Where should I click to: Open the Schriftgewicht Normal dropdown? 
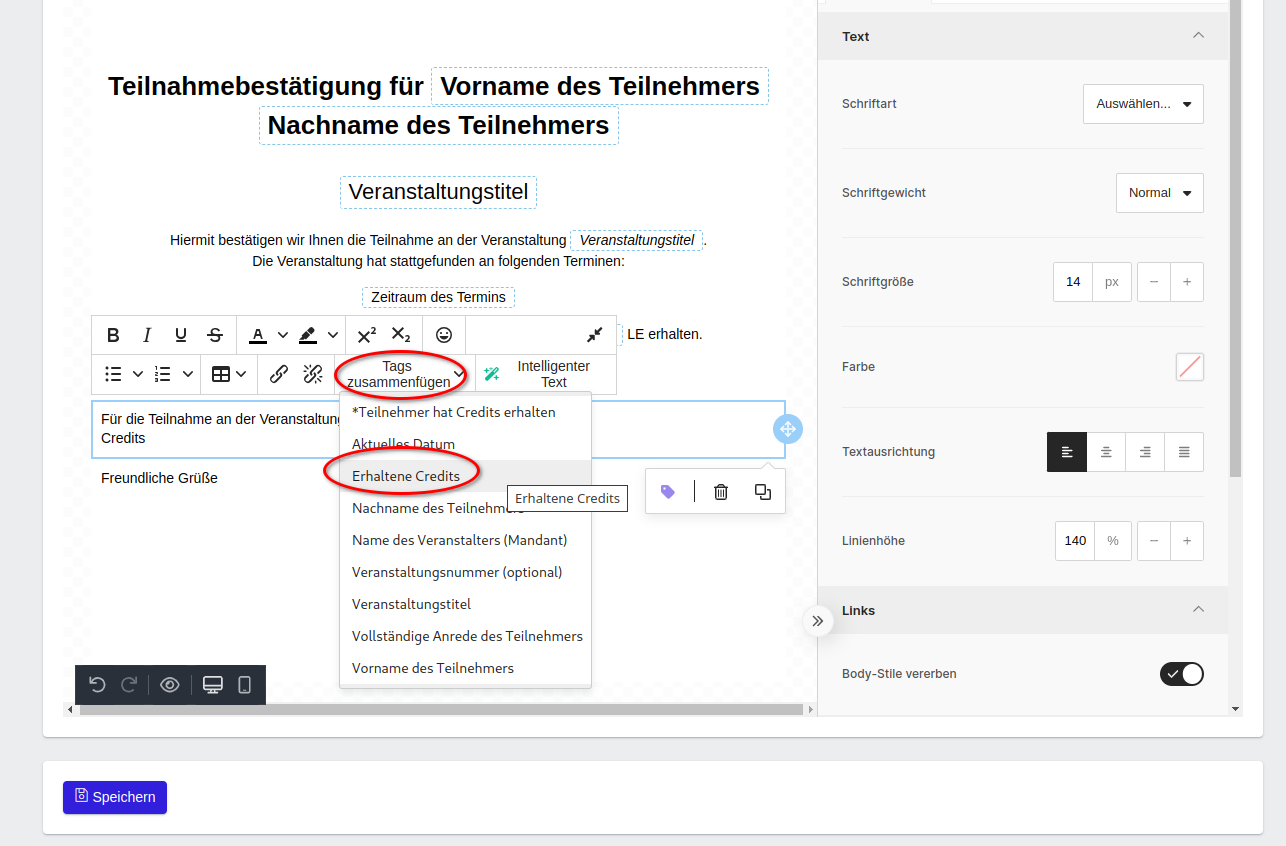coord(1159,193)
